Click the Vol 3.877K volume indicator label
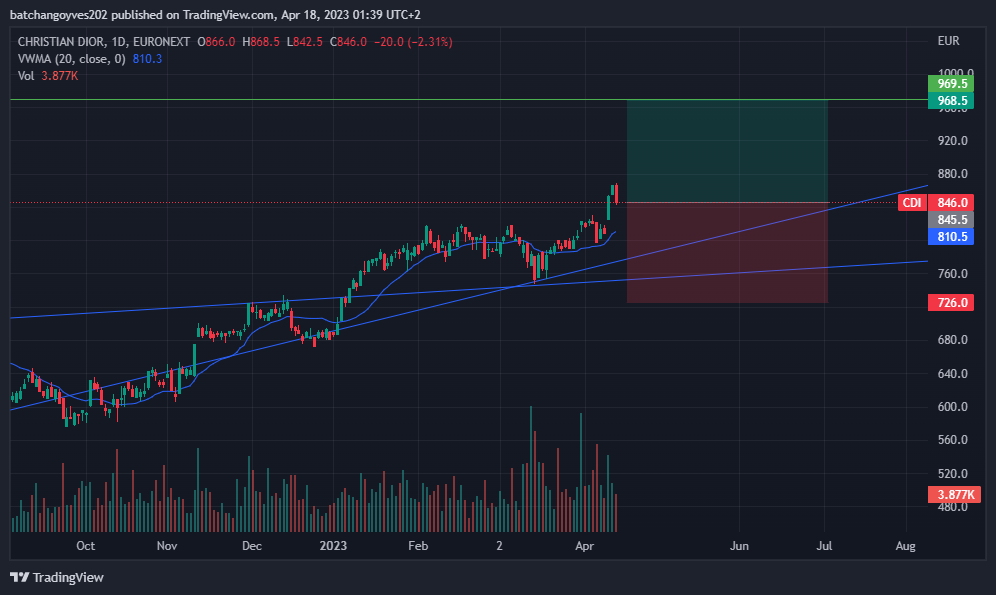This screenshot has height=595, width=996. coord(48,76)
